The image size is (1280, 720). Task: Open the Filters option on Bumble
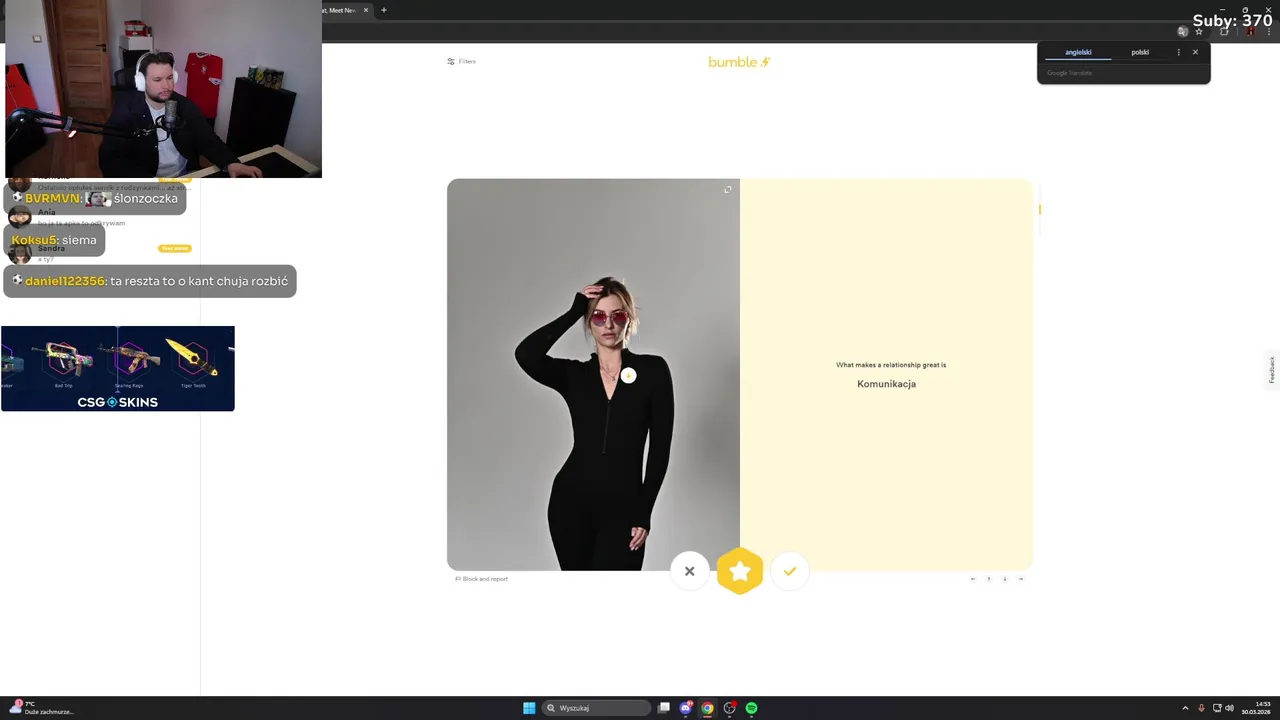tap(461, 62)
